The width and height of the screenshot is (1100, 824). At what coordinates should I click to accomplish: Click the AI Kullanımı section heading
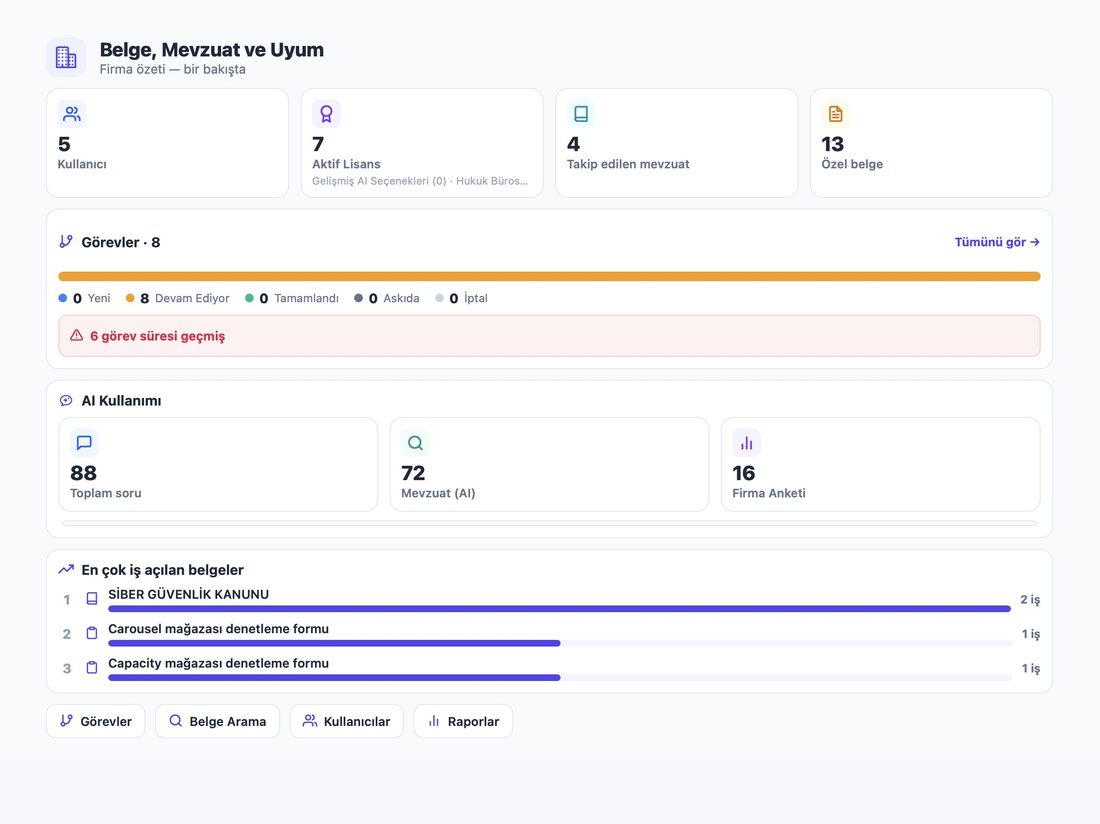[x=121, y=400]
